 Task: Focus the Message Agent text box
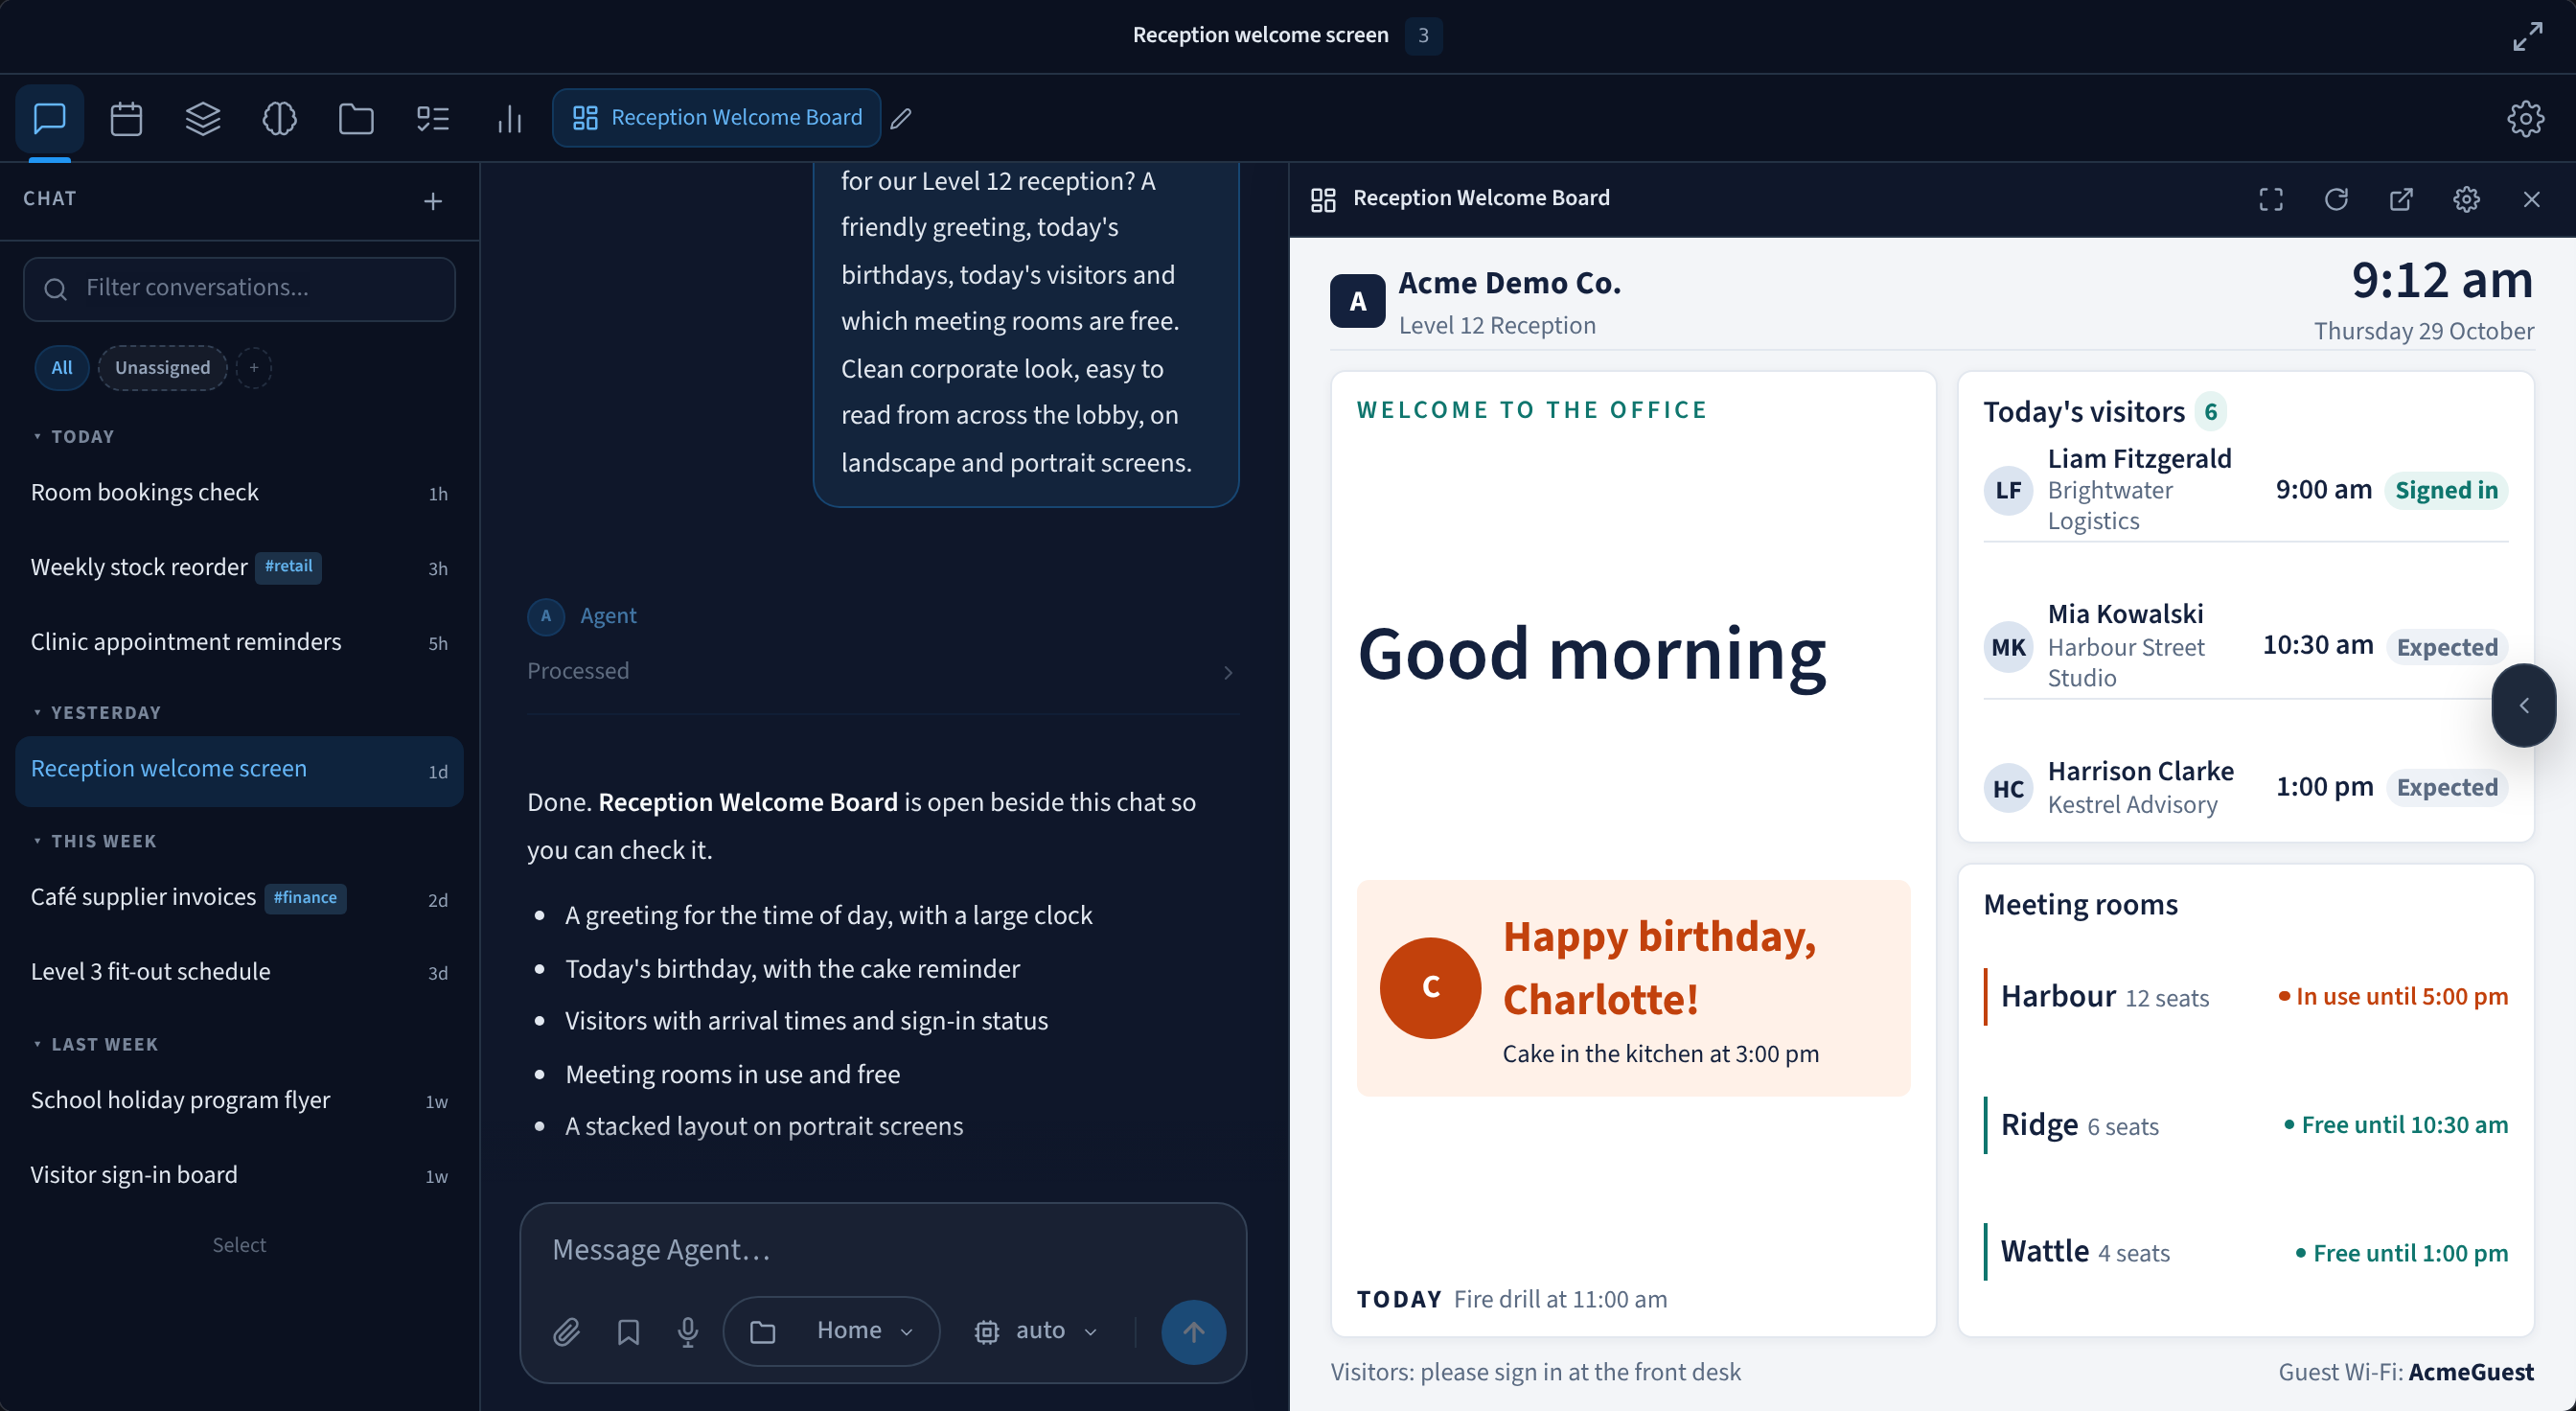(x=883, y=1250)
